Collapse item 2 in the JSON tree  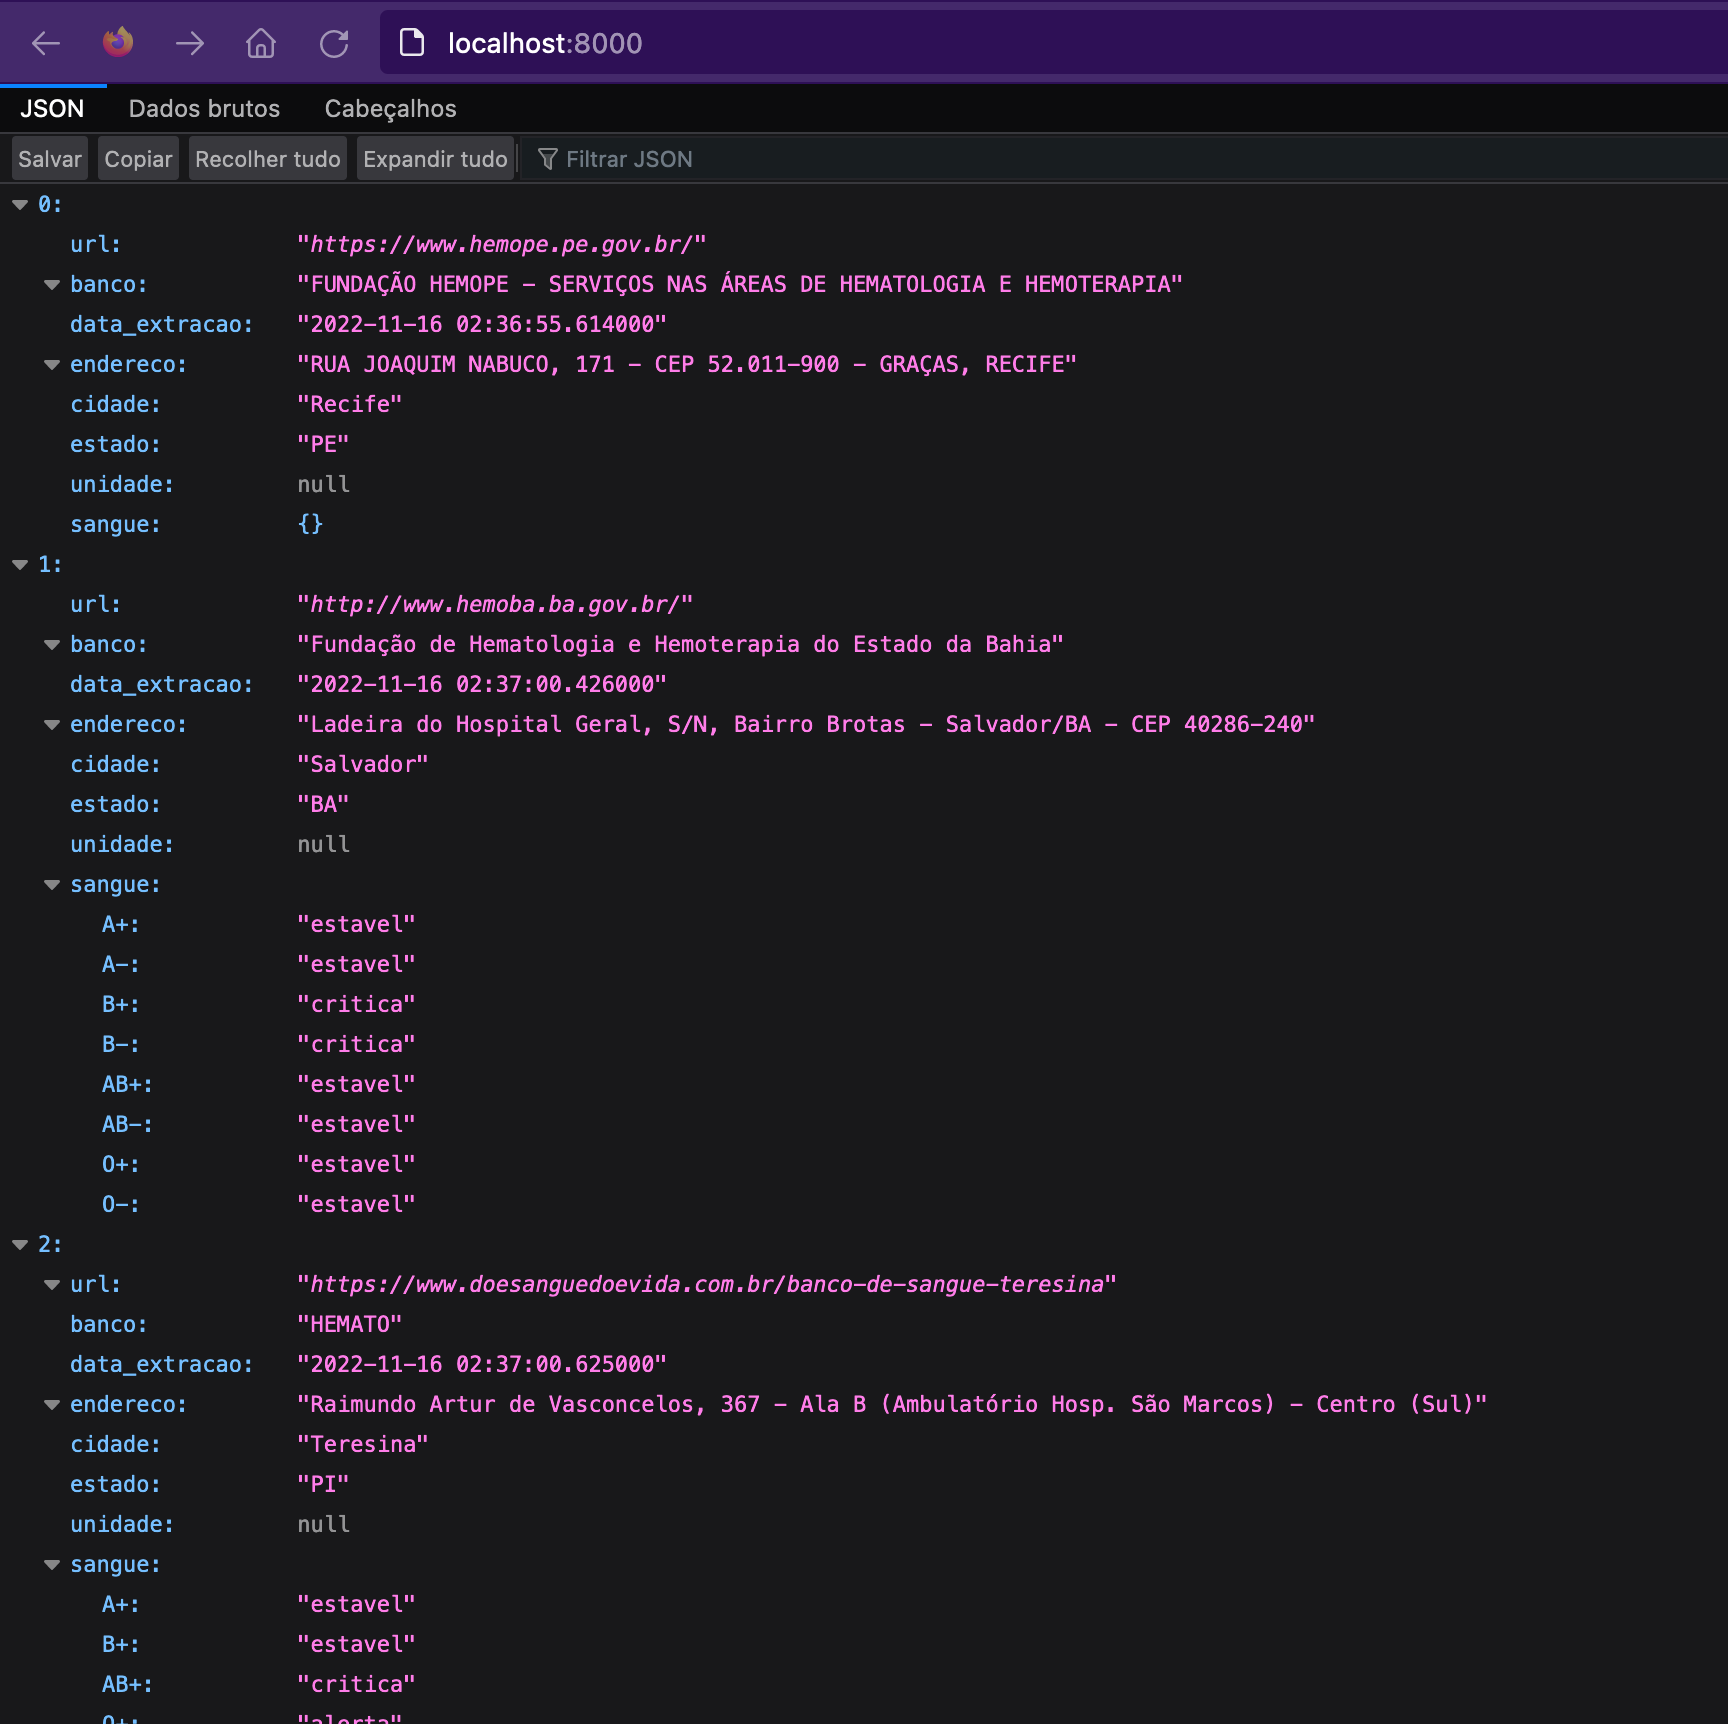pyautogui.click(x=19, y=1244)
